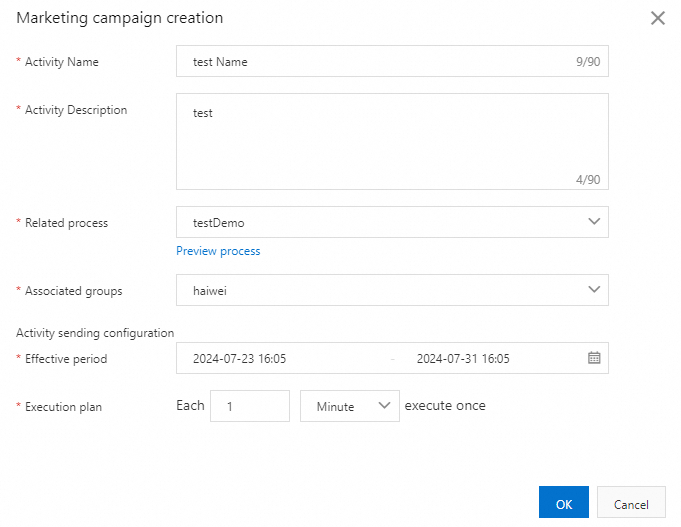The height and width of the screenshot is (527, 681).
Task: Confirm with the OK button
Action: point(563,504)
